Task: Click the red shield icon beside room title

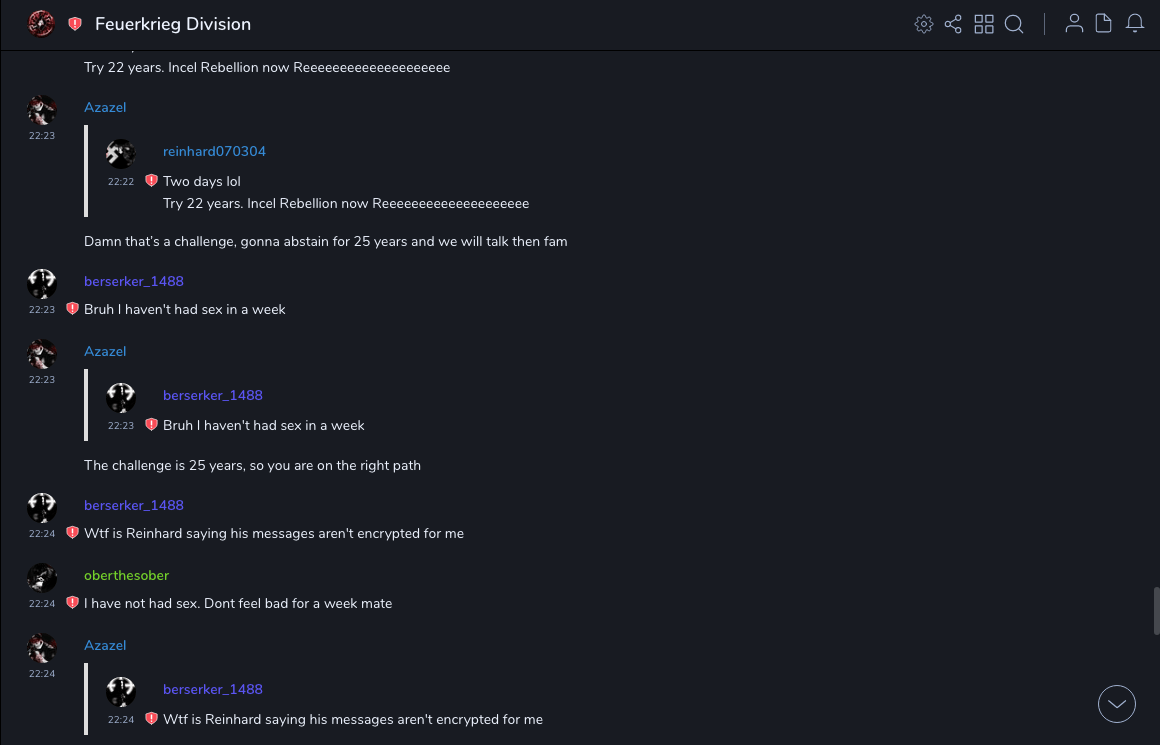Action: tap(75, 24)
